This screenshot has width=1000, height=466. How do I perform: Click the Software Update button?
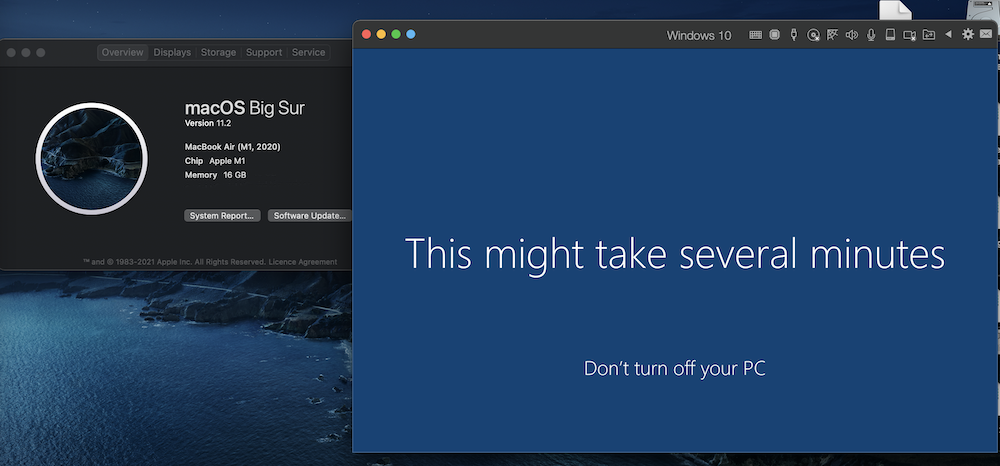tap(310, 215)
